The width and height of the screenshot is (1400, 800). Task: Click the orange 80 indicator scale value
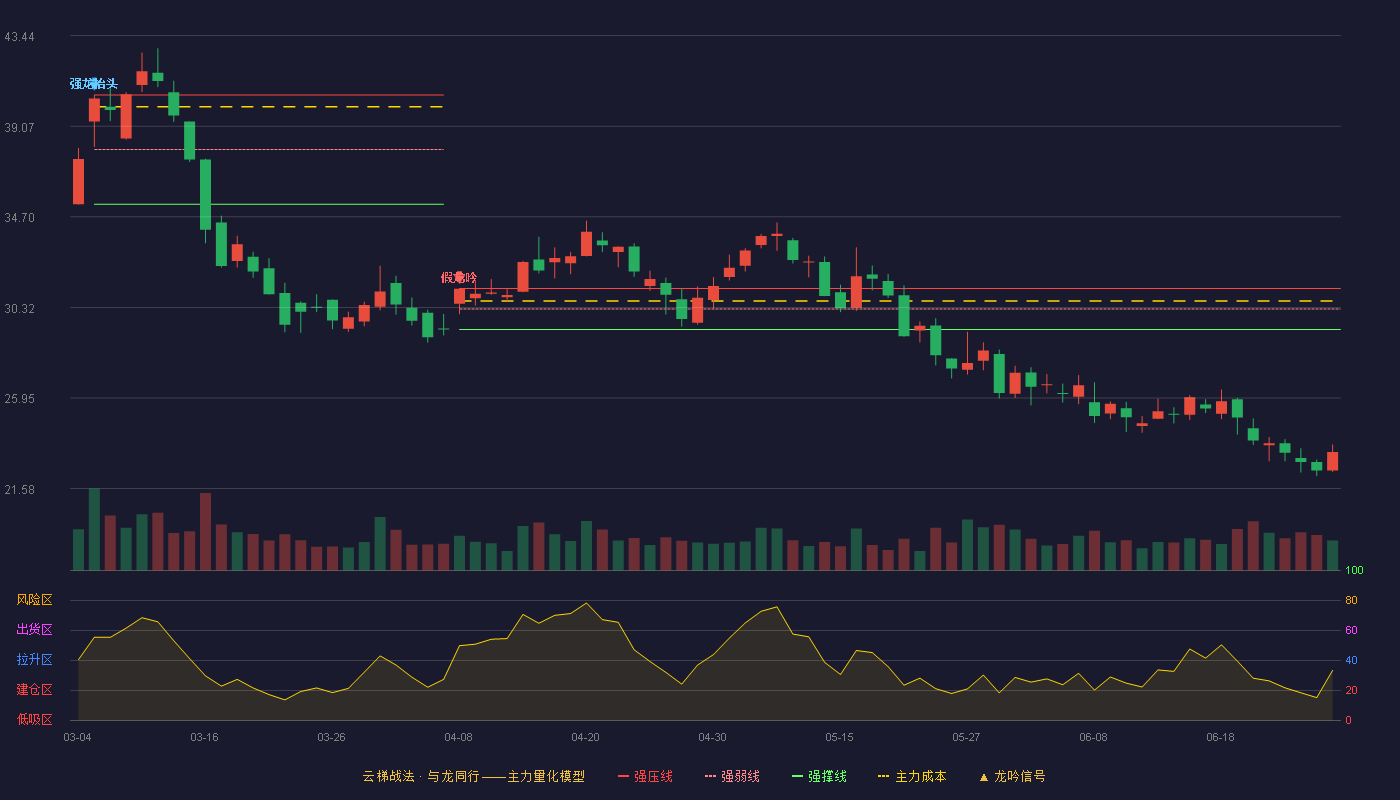[1351, 600]
